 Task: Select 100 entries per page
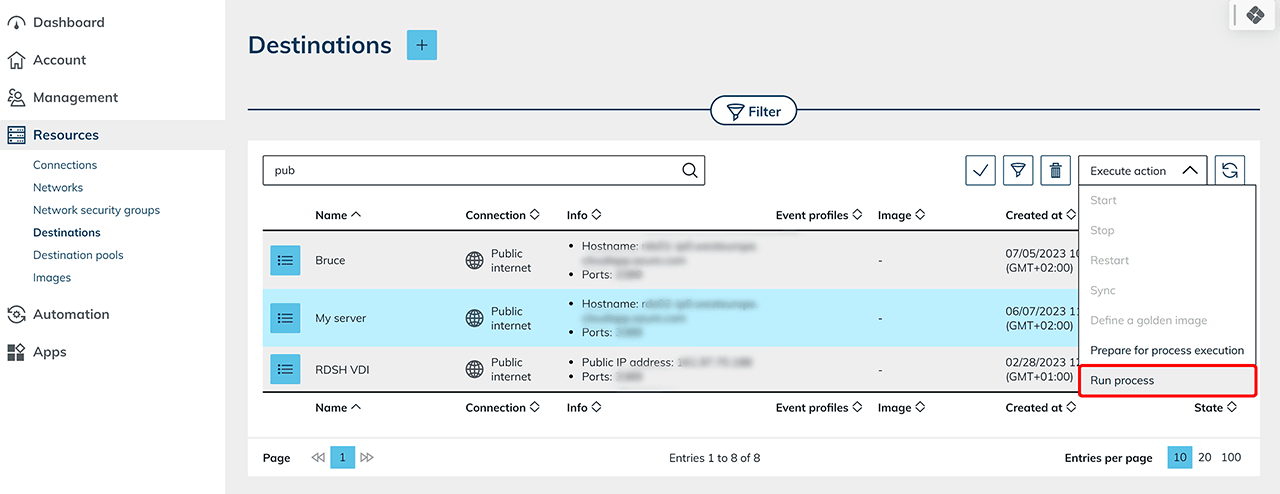[1231, 457]
